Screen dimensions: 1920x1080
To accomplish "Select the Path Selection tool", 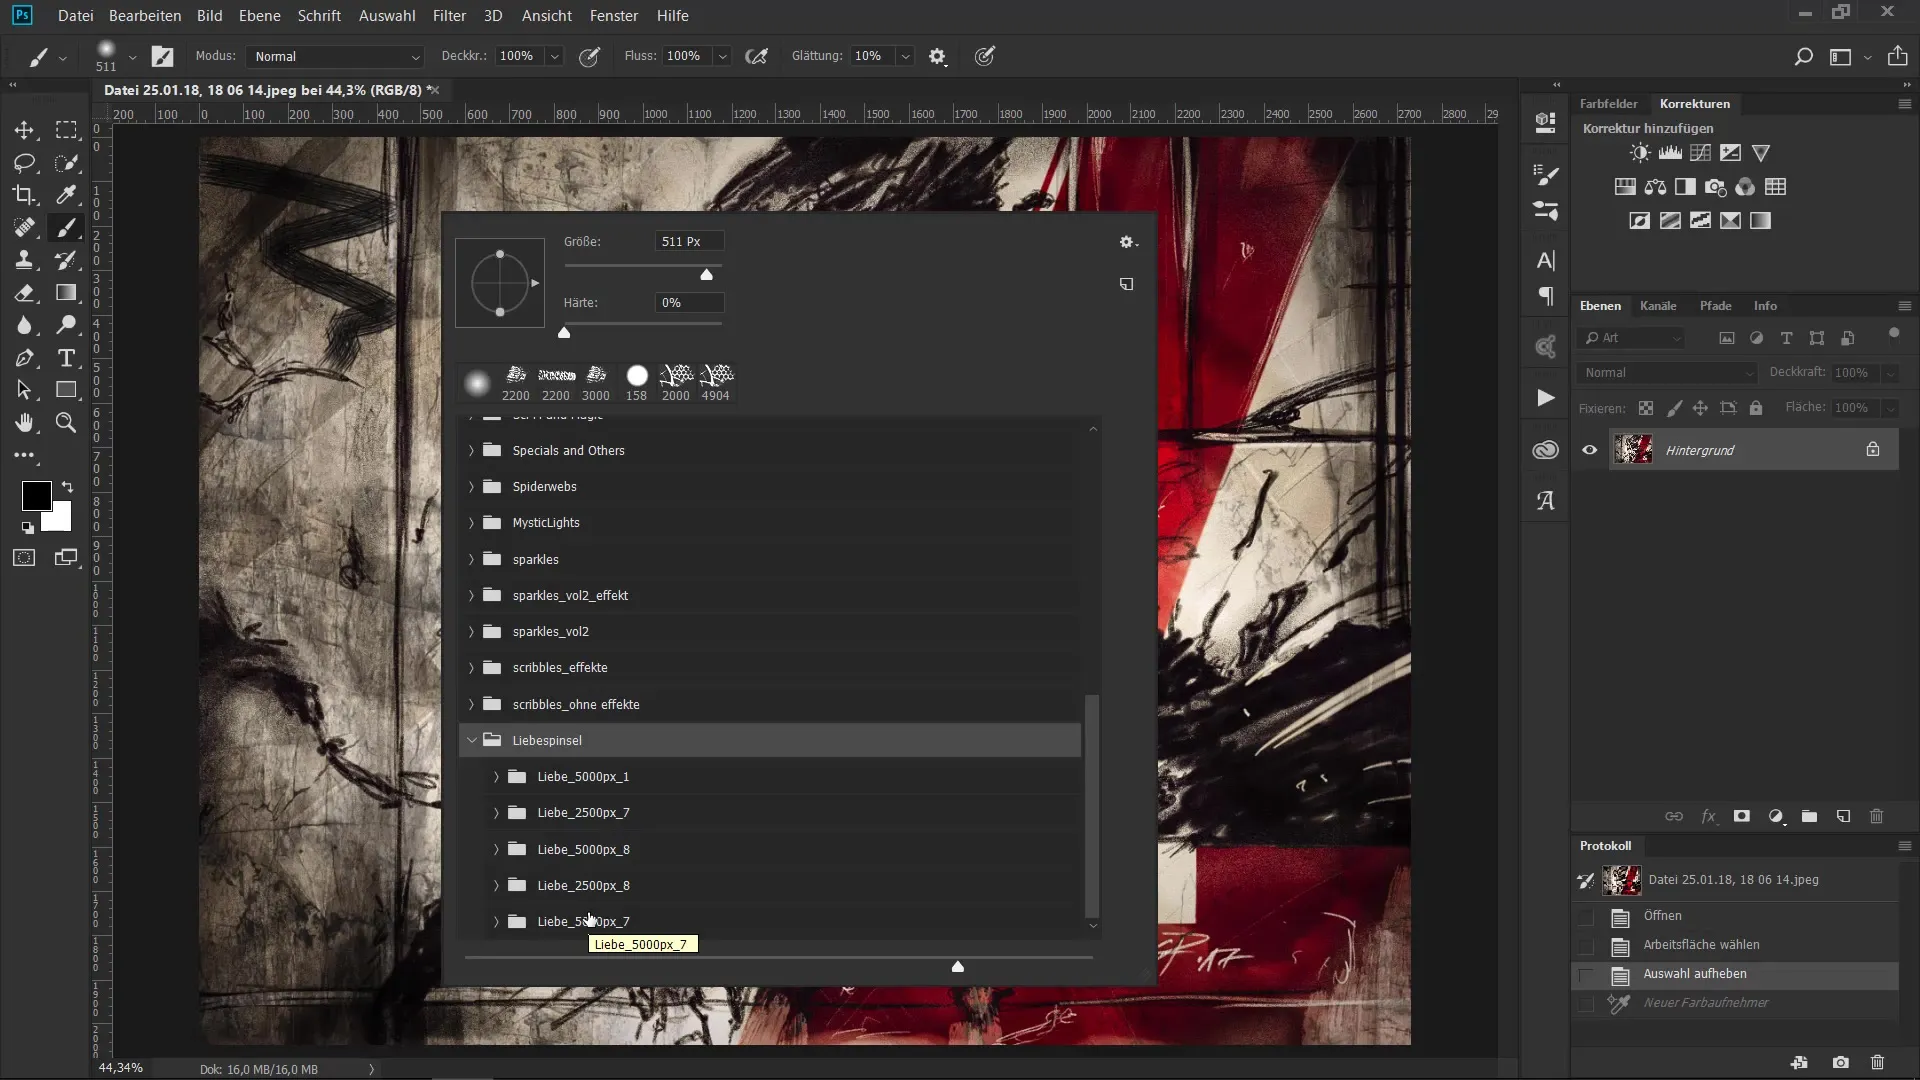I will 24,390.
